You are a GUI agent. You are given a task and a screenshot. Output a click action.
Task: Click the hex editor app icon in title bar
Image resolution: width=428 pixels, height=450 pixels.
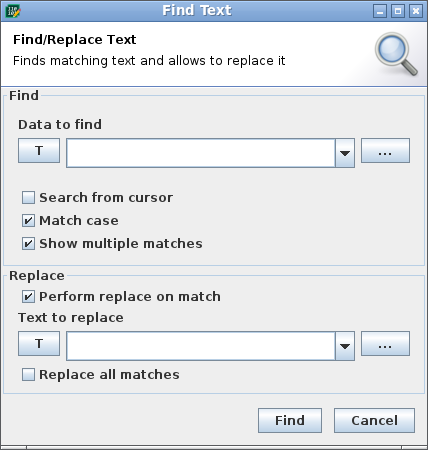pos(13,11)
